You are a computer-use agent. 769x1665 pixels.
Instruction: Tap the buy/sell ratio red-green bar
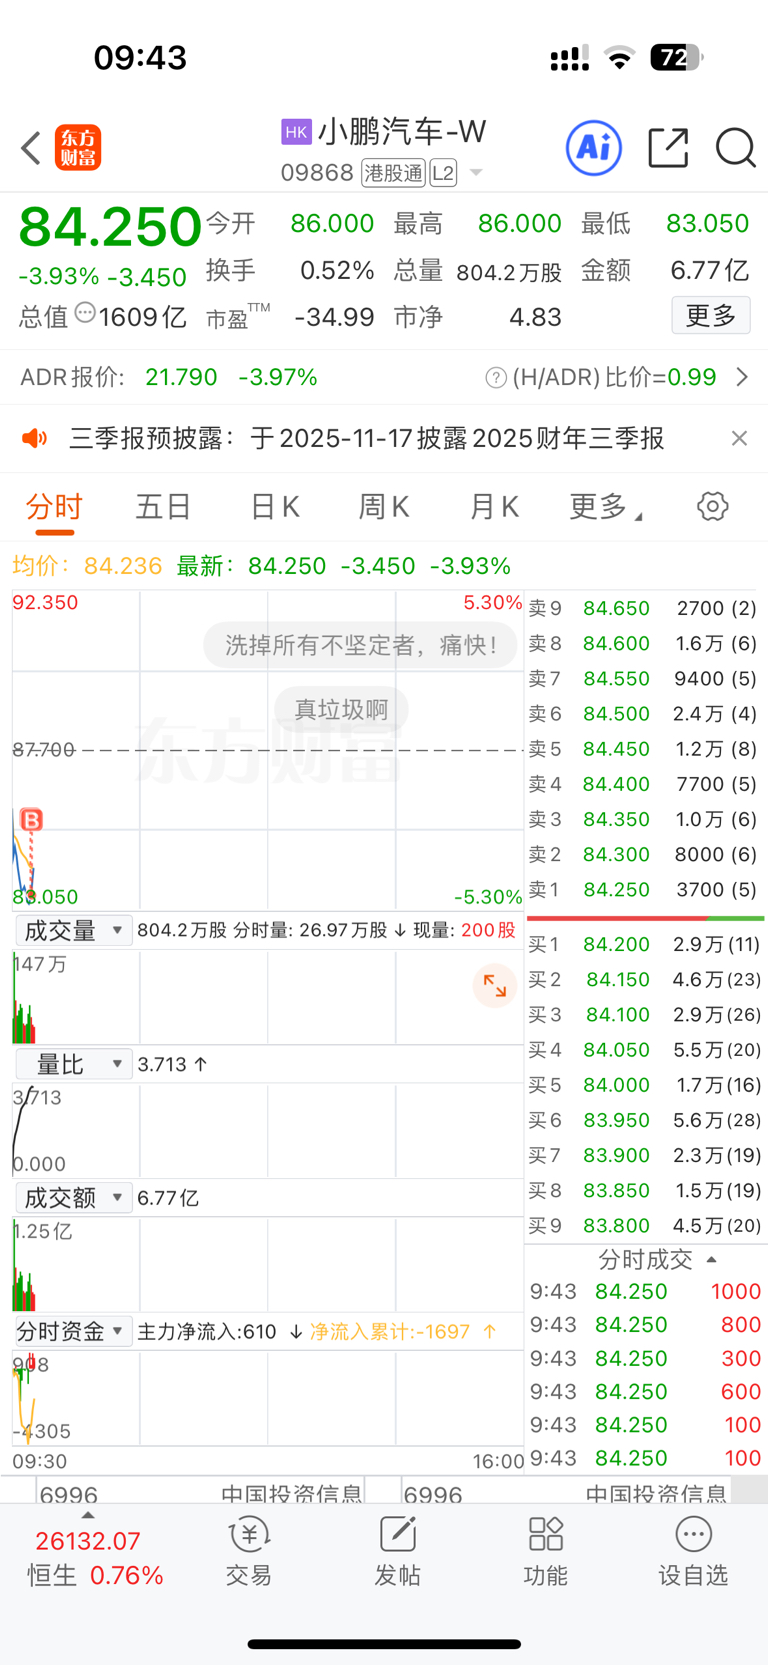(x=645, y=917)
